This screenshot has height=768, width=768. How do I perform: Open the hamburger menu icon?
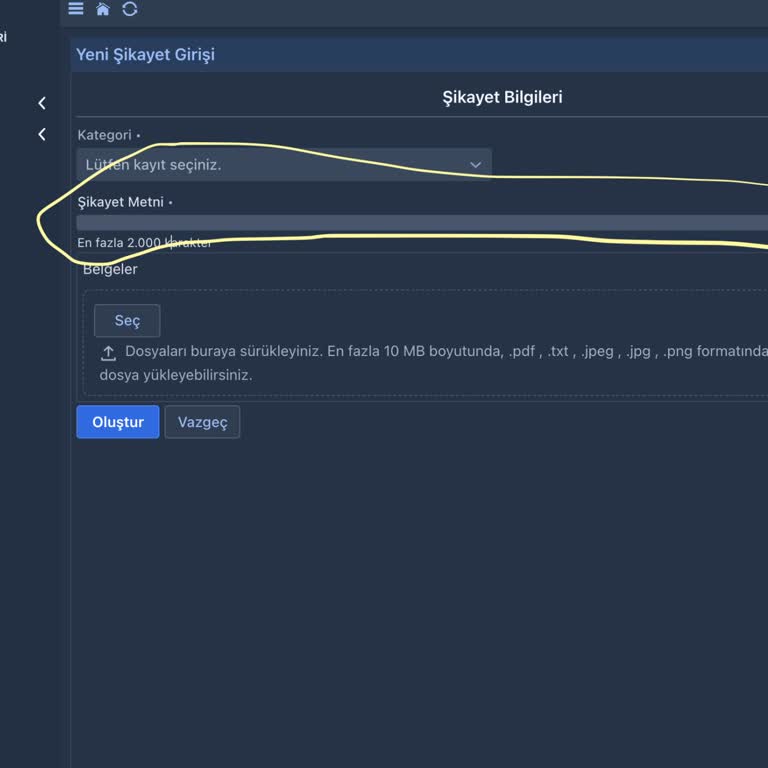tap(76, 9)
